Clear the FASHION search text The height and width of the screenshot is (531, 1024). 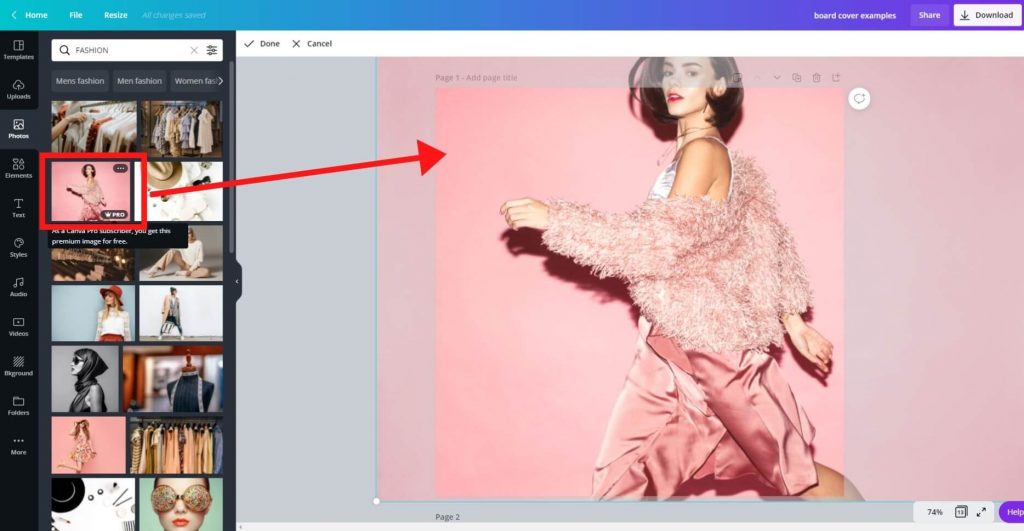pyautogui.click(x=194, y=50)
